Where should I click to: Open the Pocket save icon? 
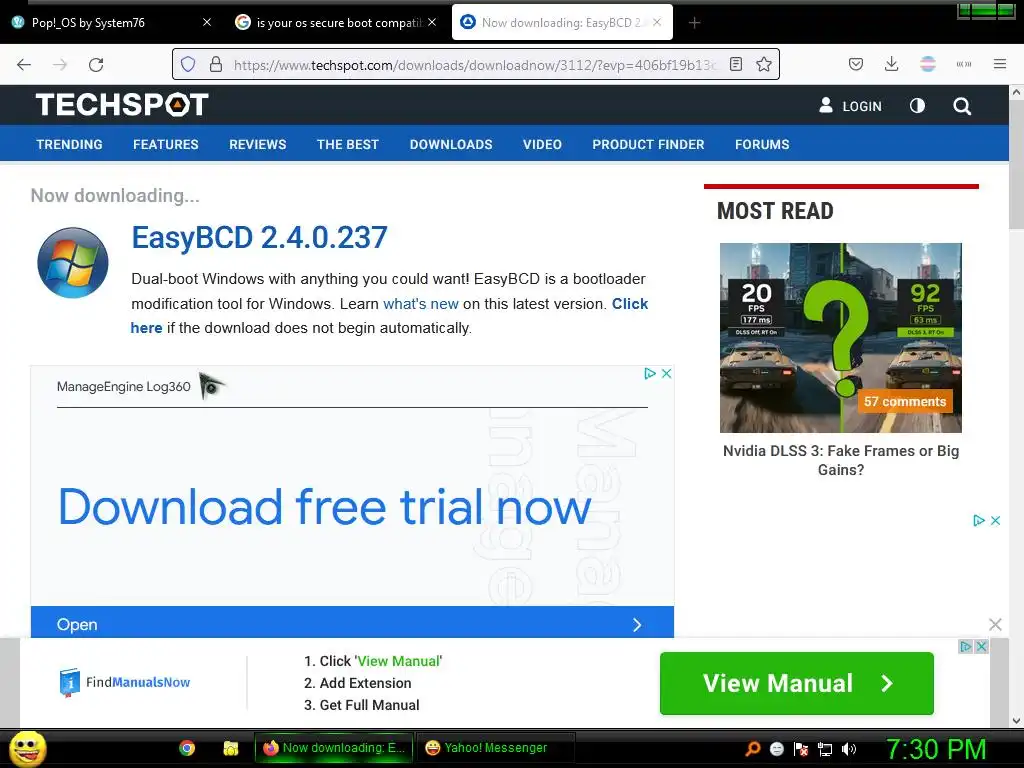click(856, 64)
